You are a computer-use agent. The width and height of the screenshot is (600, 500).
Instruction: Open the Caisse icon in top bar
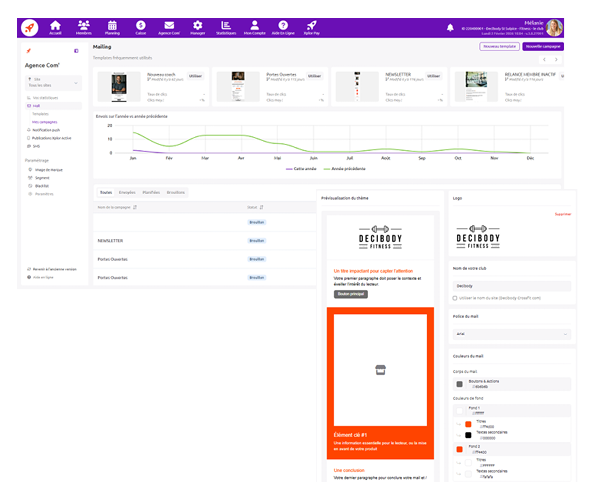coord(140,26)
